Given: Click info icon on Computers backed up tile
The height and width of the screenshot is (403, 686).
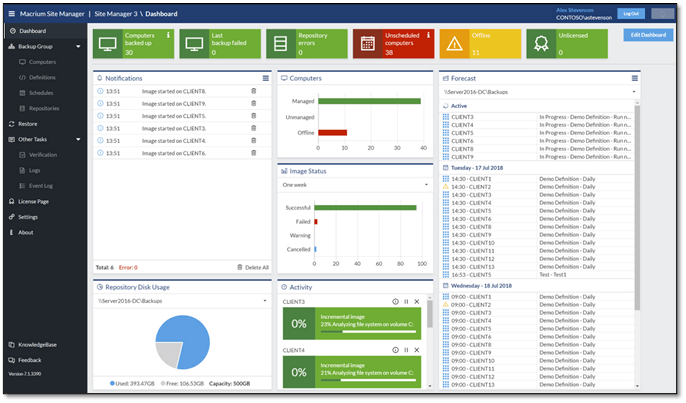Looking at the screenshot, I should (168, 35).
